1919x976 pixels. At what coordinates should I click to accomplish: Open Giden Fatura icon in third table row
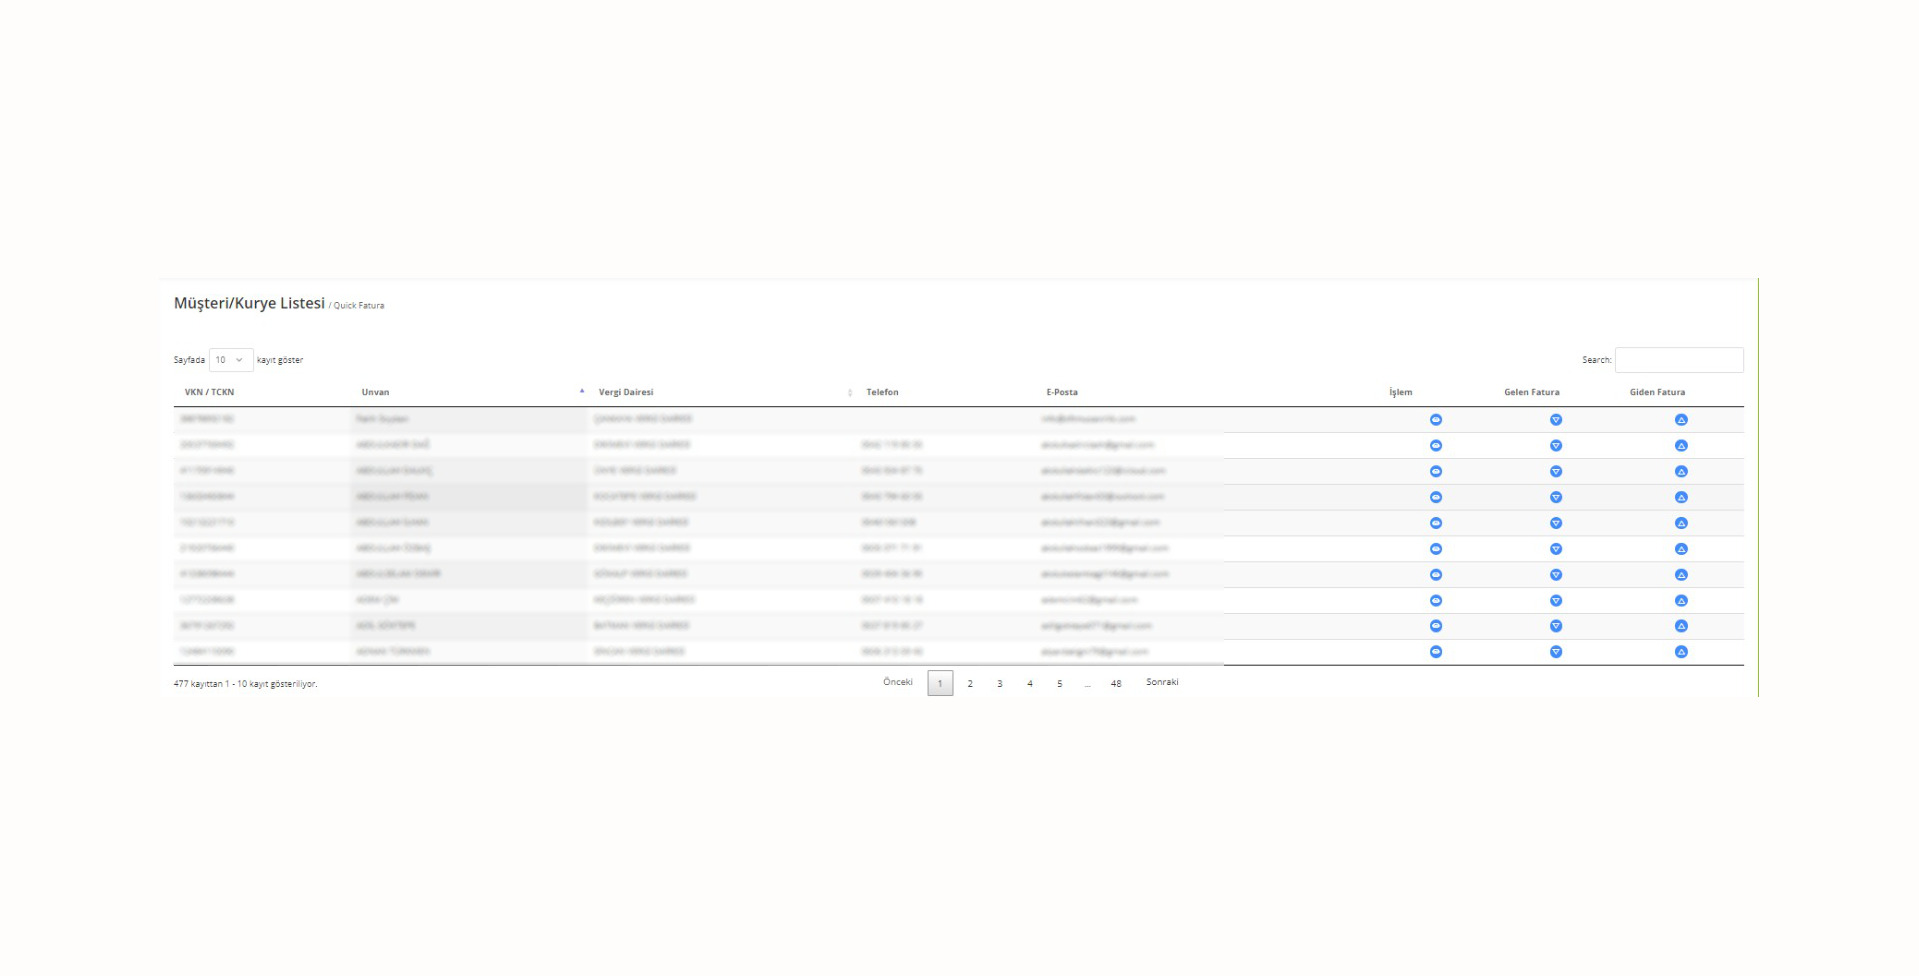click(1681, 472)
